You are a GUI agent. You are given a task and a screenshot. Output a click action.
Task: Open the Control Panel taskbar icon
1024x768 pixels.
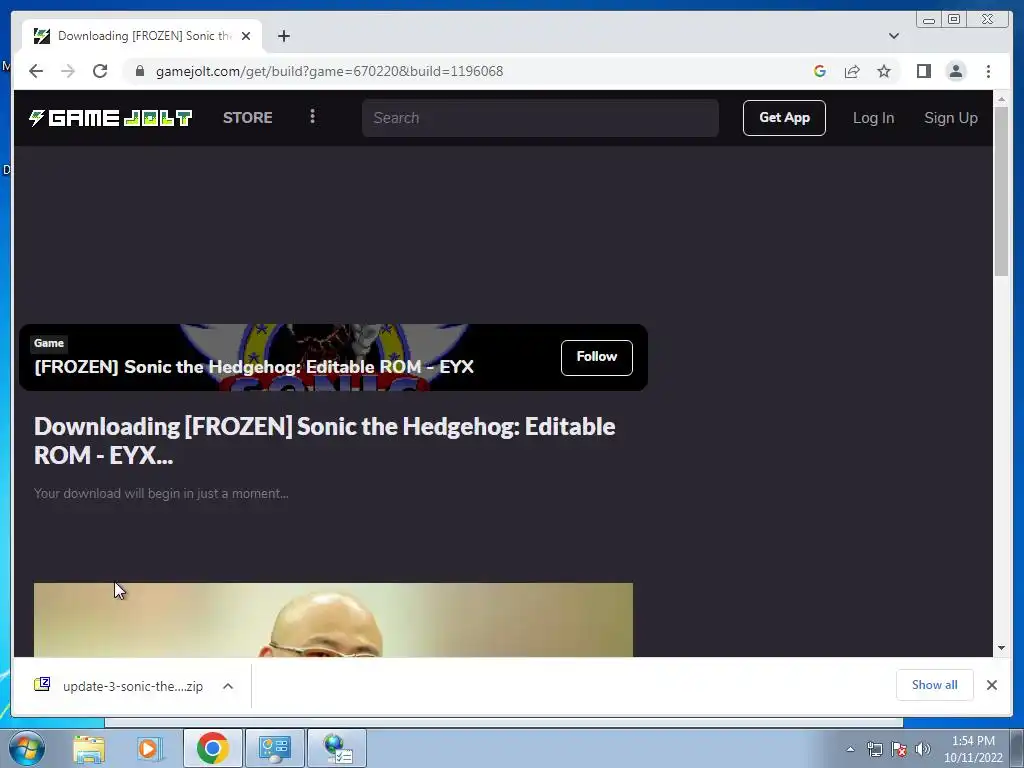point(274,748)
